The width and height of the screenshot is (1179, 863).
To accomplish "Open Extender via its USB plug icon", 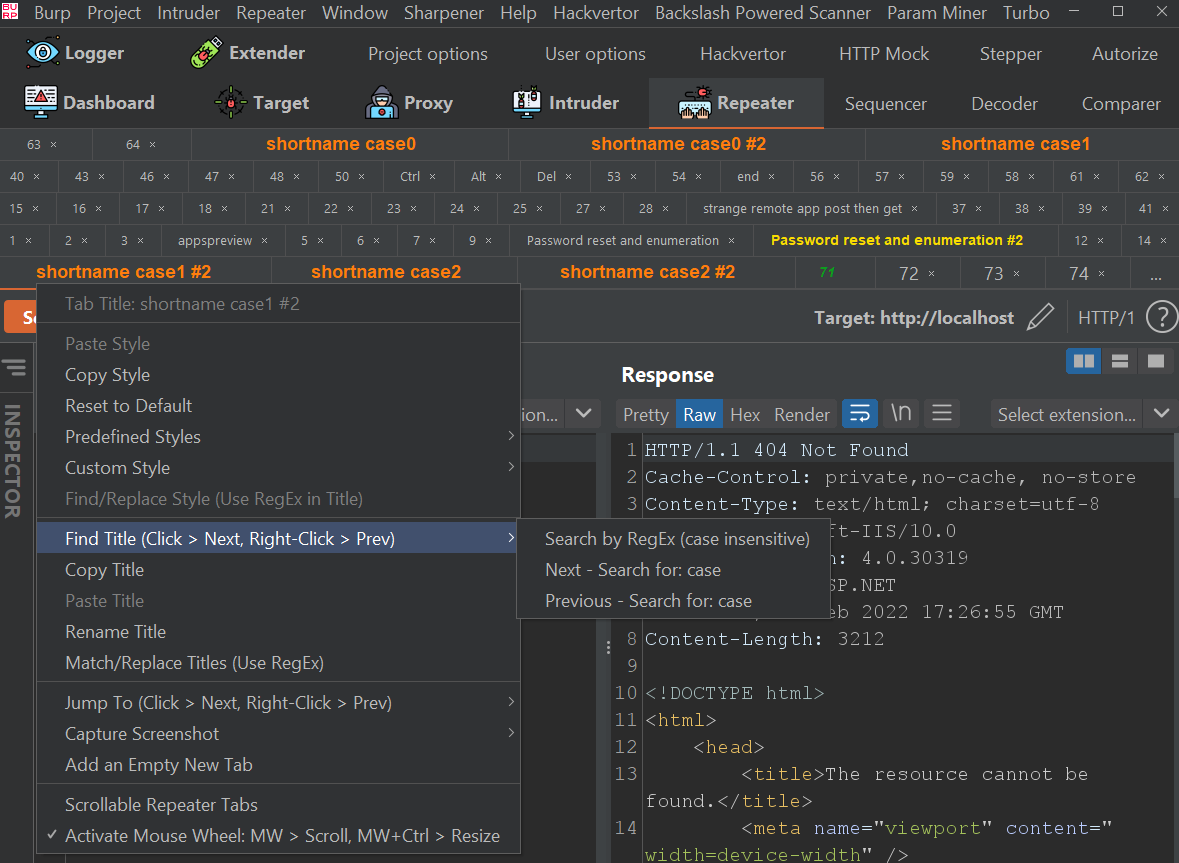I will tap(206, 53).
